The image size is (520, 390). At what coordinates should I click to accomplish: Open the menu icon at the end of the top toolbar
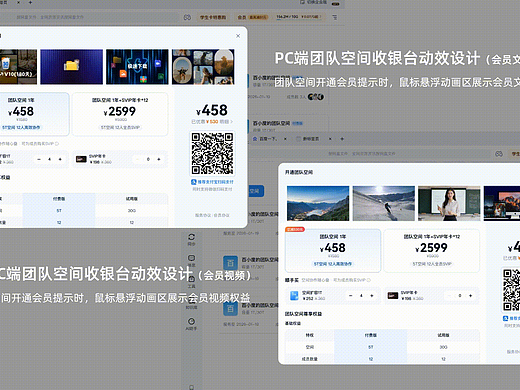334,17
